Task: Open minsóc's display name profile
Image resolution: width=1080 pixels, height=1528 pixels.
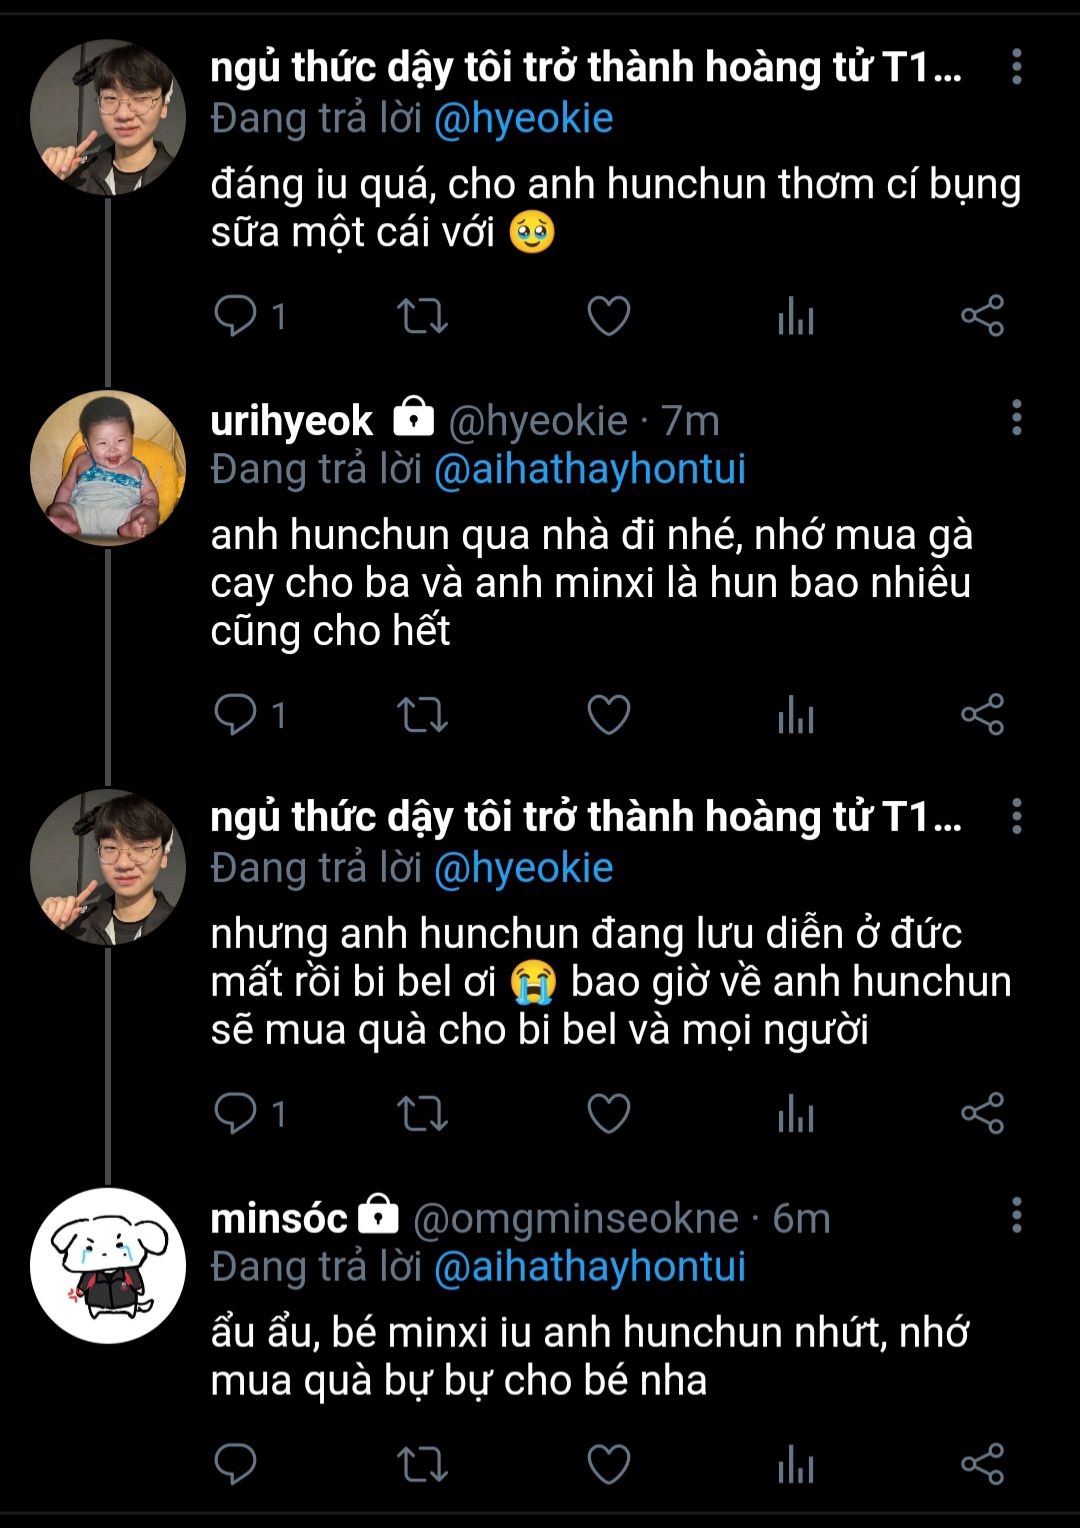Action: (x=279, y=1218)
